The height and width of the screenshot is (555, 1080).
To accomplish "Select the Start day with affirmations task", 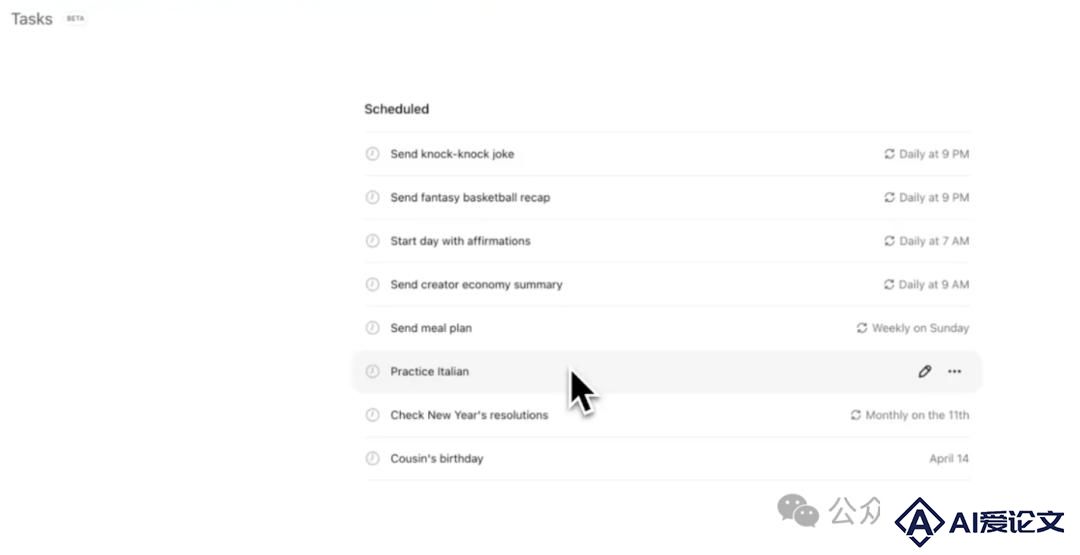I will [x=667, y=241].
